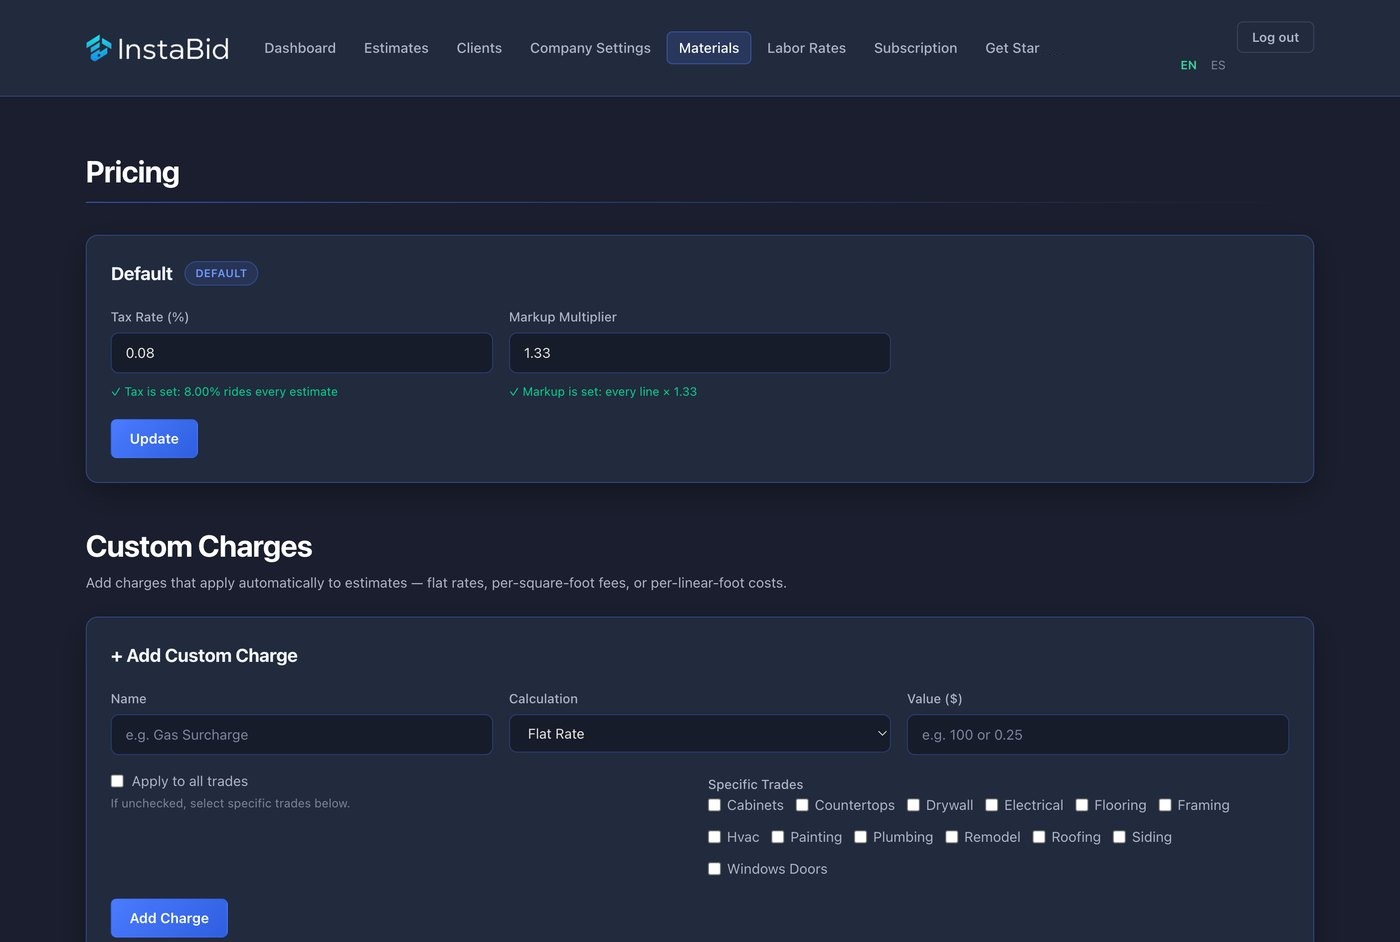Enable Apply to all trades
The height and width of the screenshot is (942, 1400).
(x=117, y=781)
